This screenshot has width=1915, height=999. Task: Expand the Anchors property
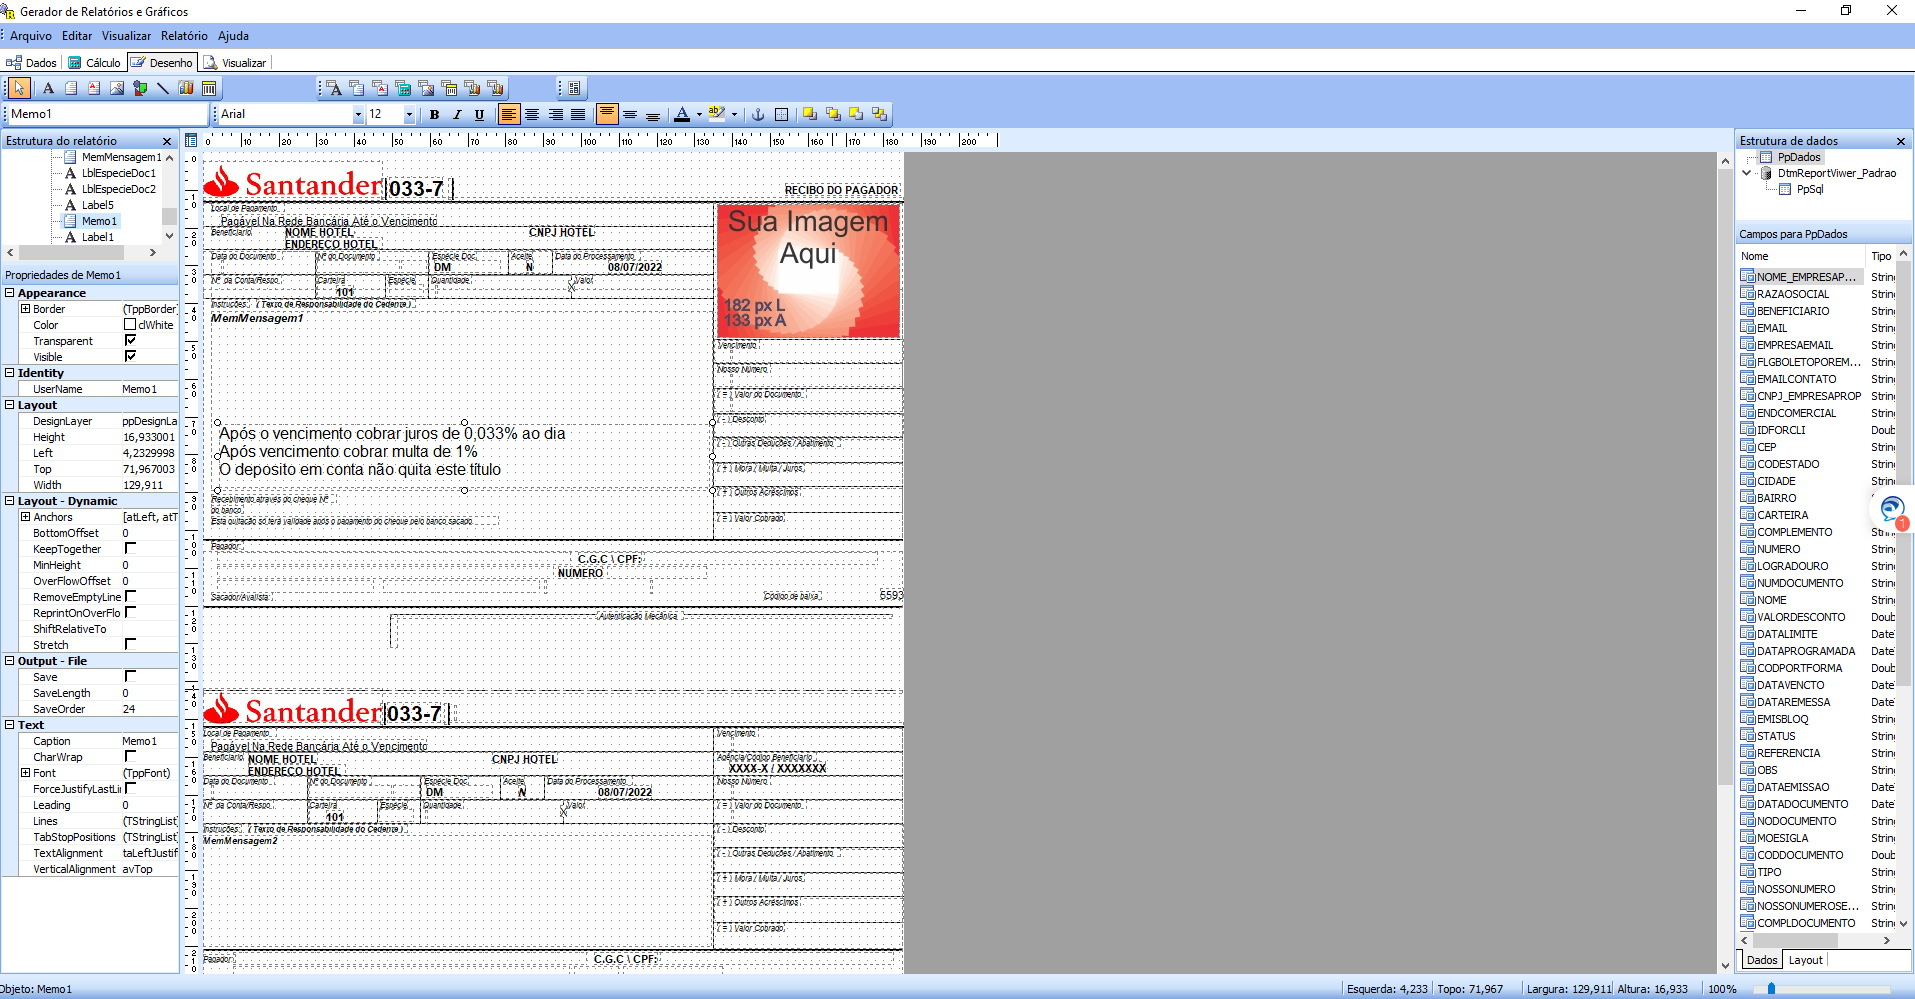25,517
